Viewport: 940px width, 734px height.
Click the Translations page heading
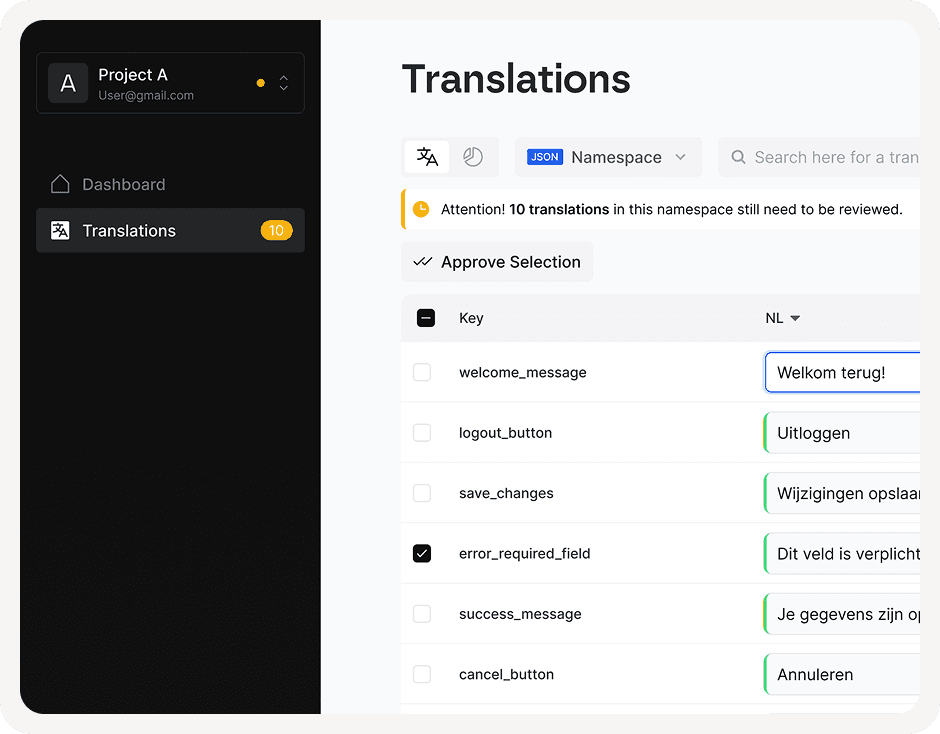tap(516, 79)
